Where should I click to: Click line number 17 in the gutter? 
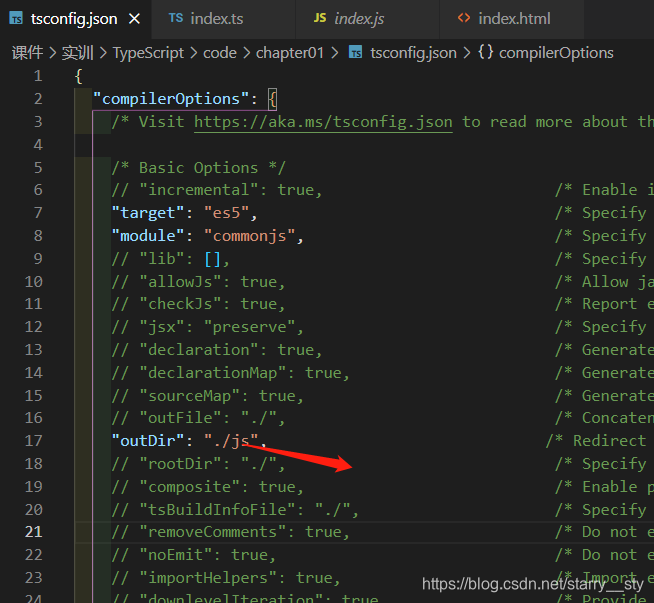tap(33, 441)
